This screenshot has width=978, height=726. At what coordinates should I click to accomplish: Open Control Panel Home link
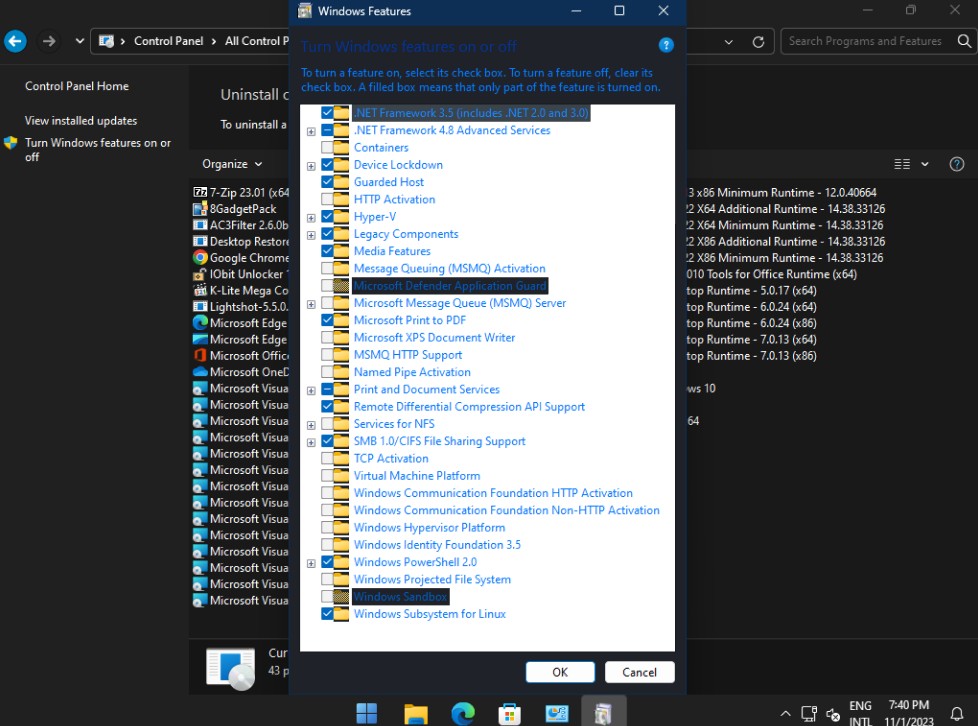[77, 86]
